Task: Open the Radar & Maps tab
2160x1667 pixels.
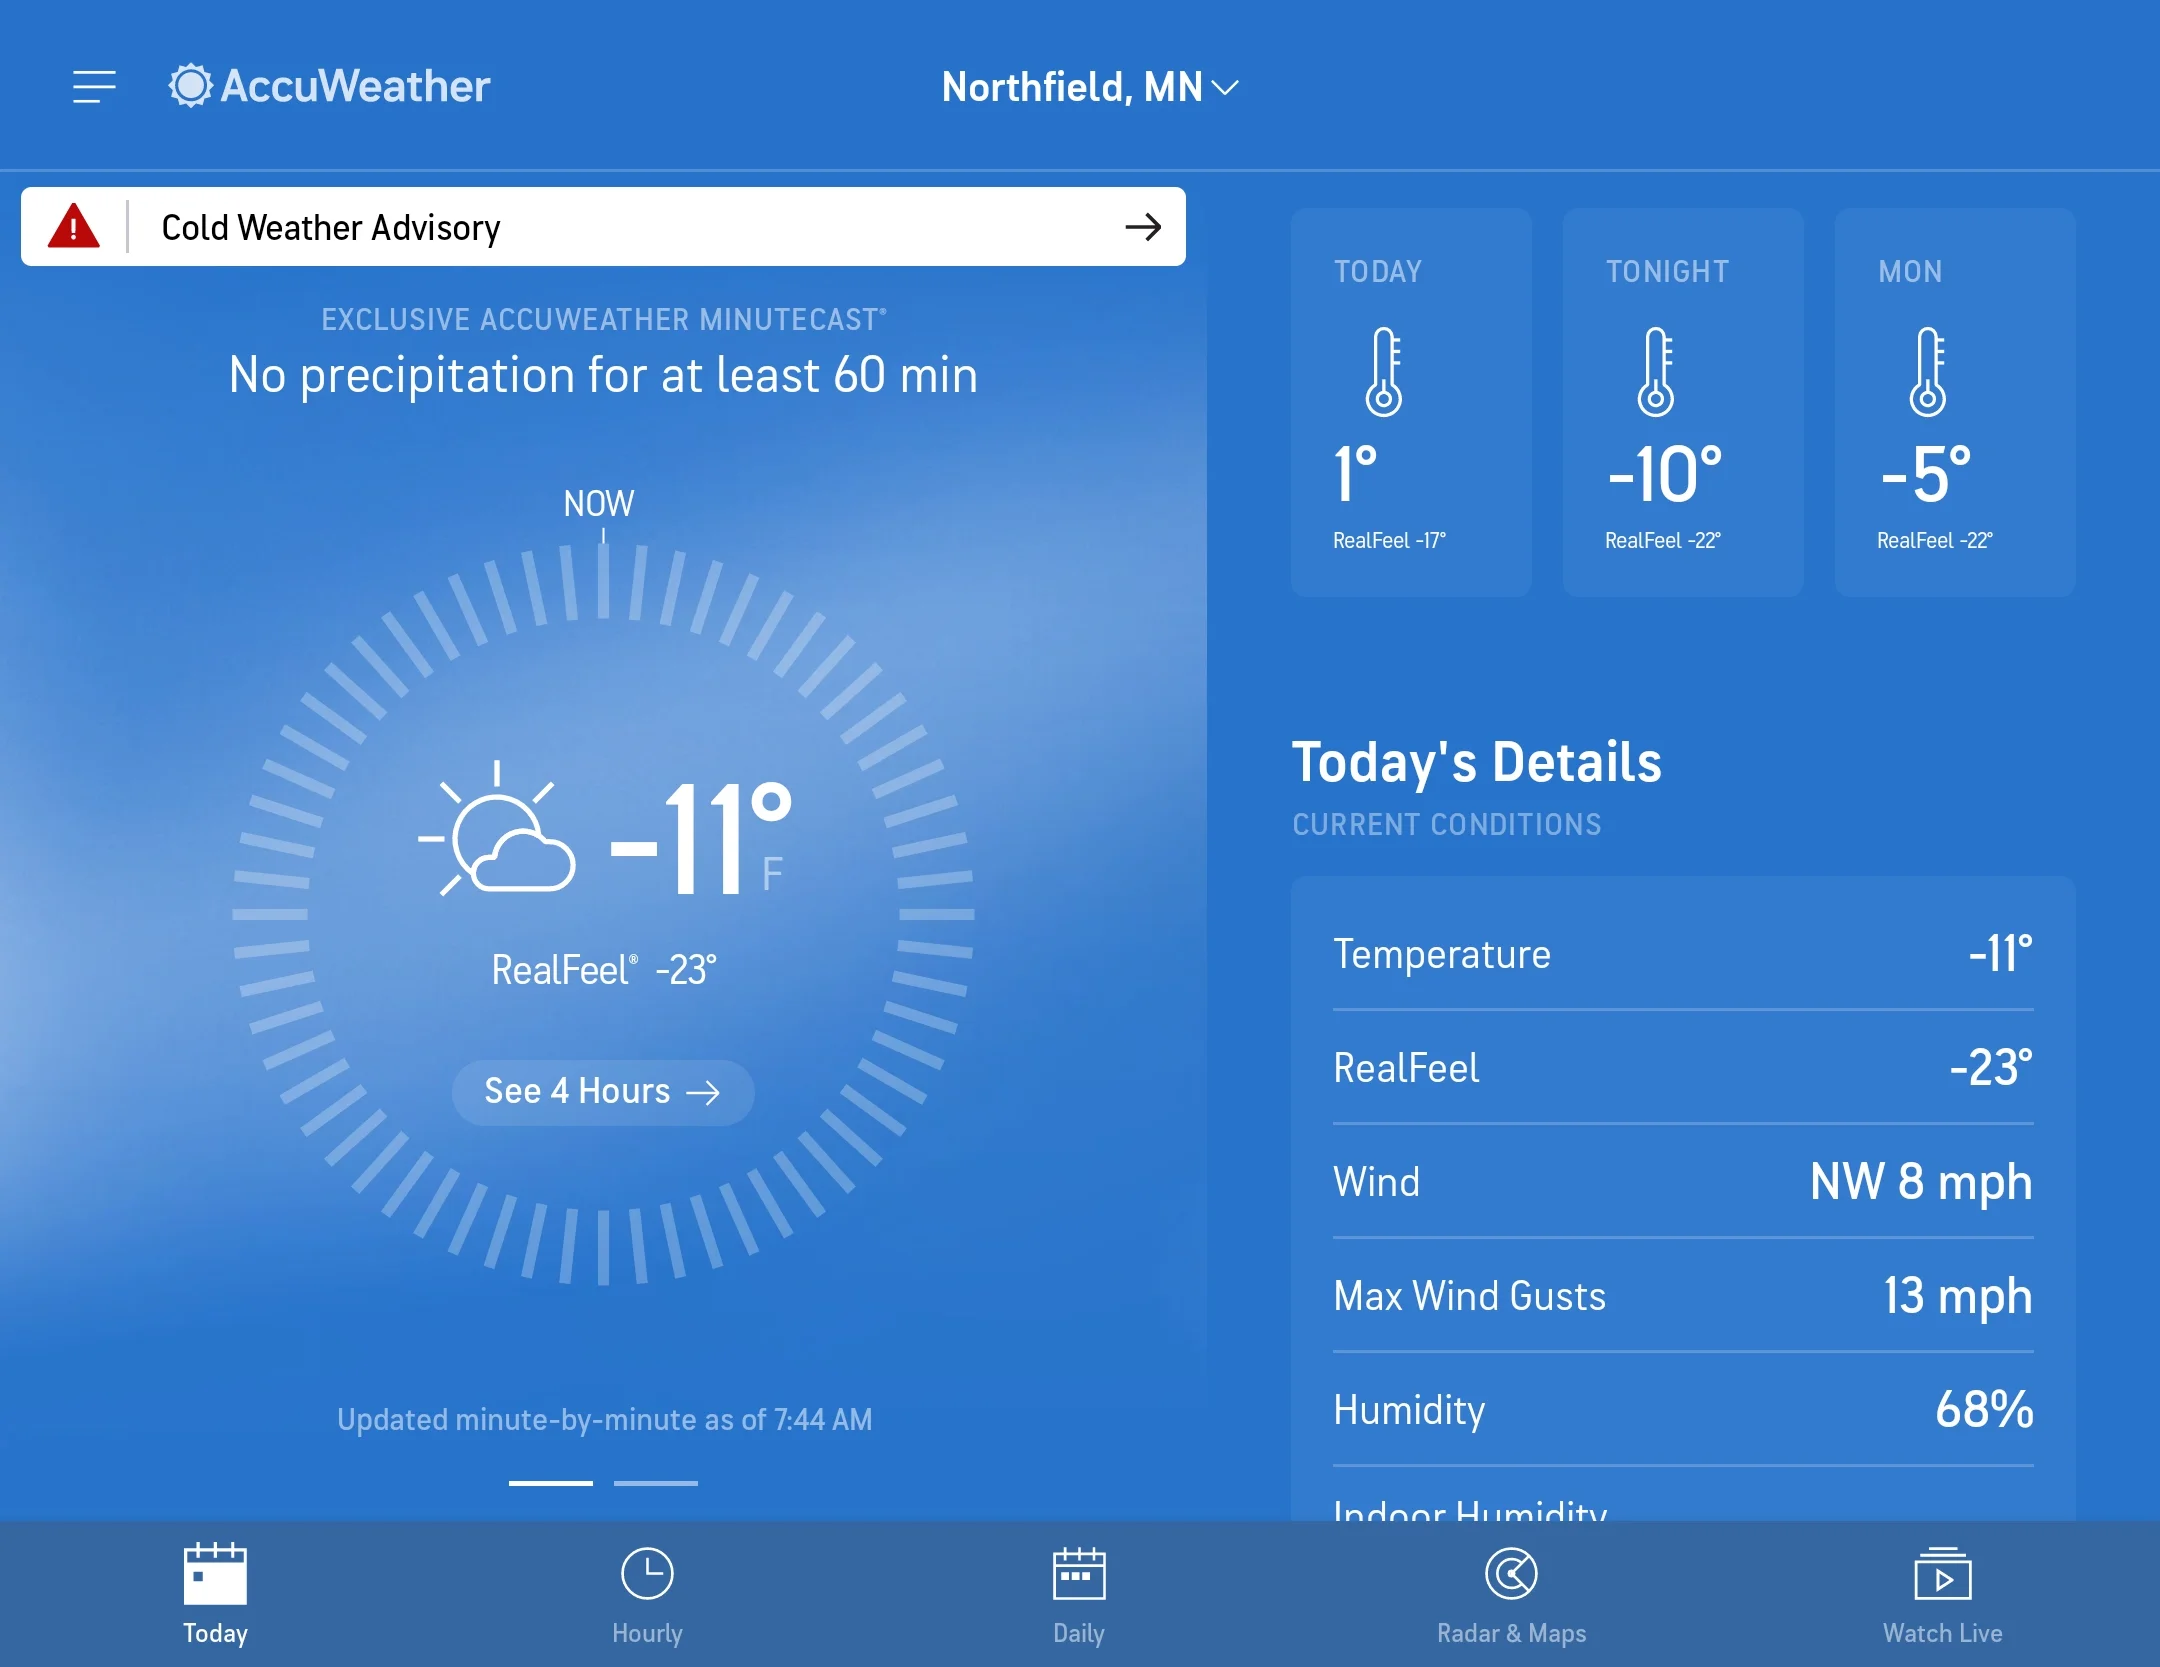Action: 1511,1595
